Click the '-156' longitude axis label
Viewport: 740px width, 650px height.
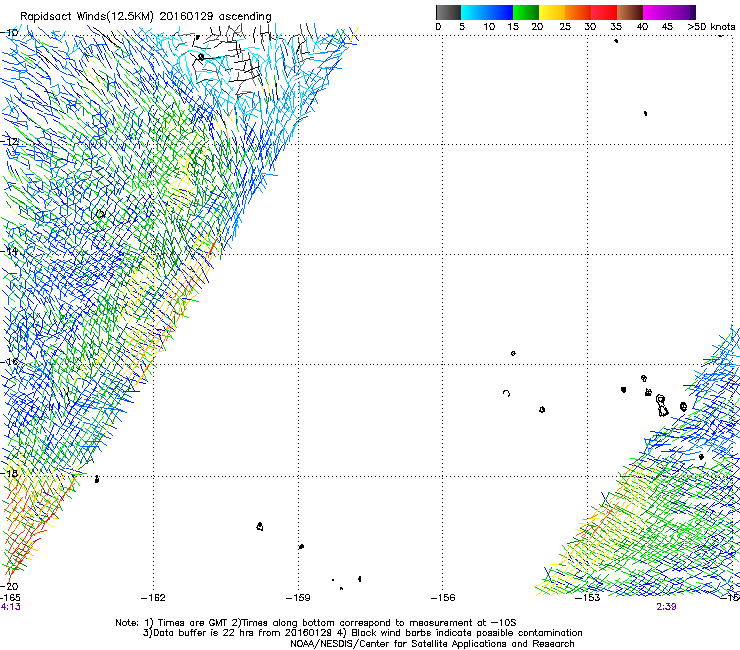tap(443, 598)
